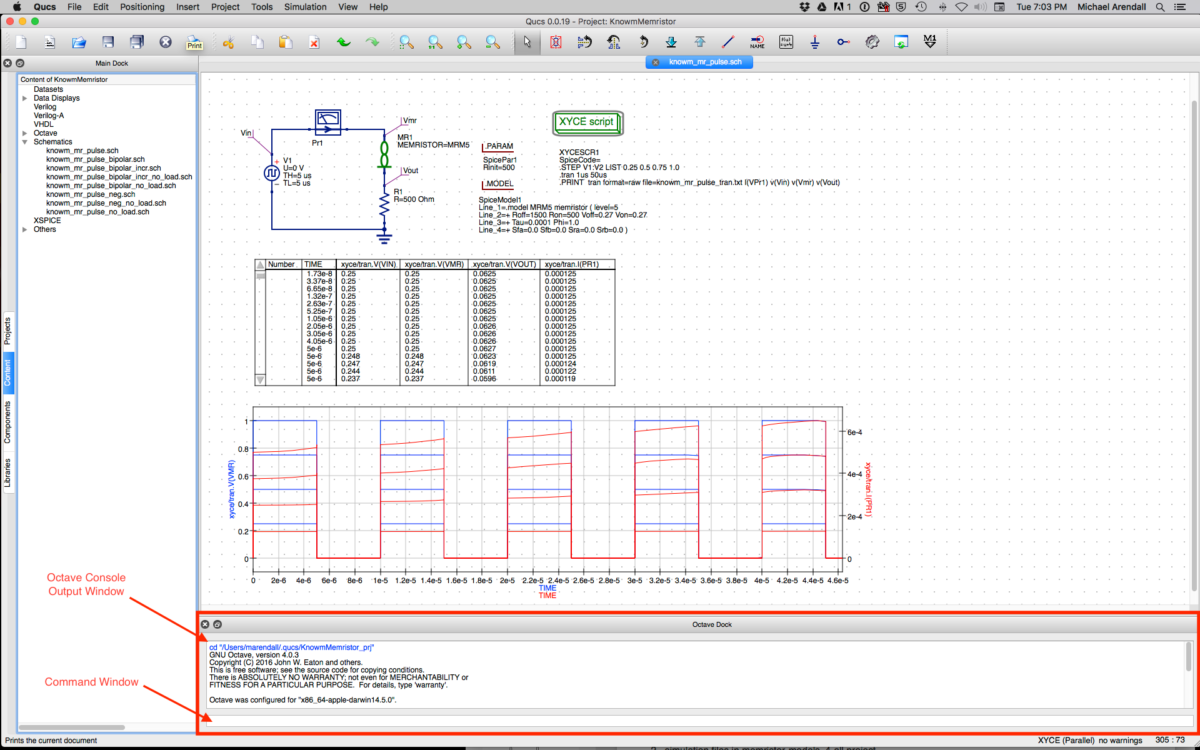The width and height of the screenshot is (1200, 750).
Task: Open the Simulation menu
Action: point(304,7)
